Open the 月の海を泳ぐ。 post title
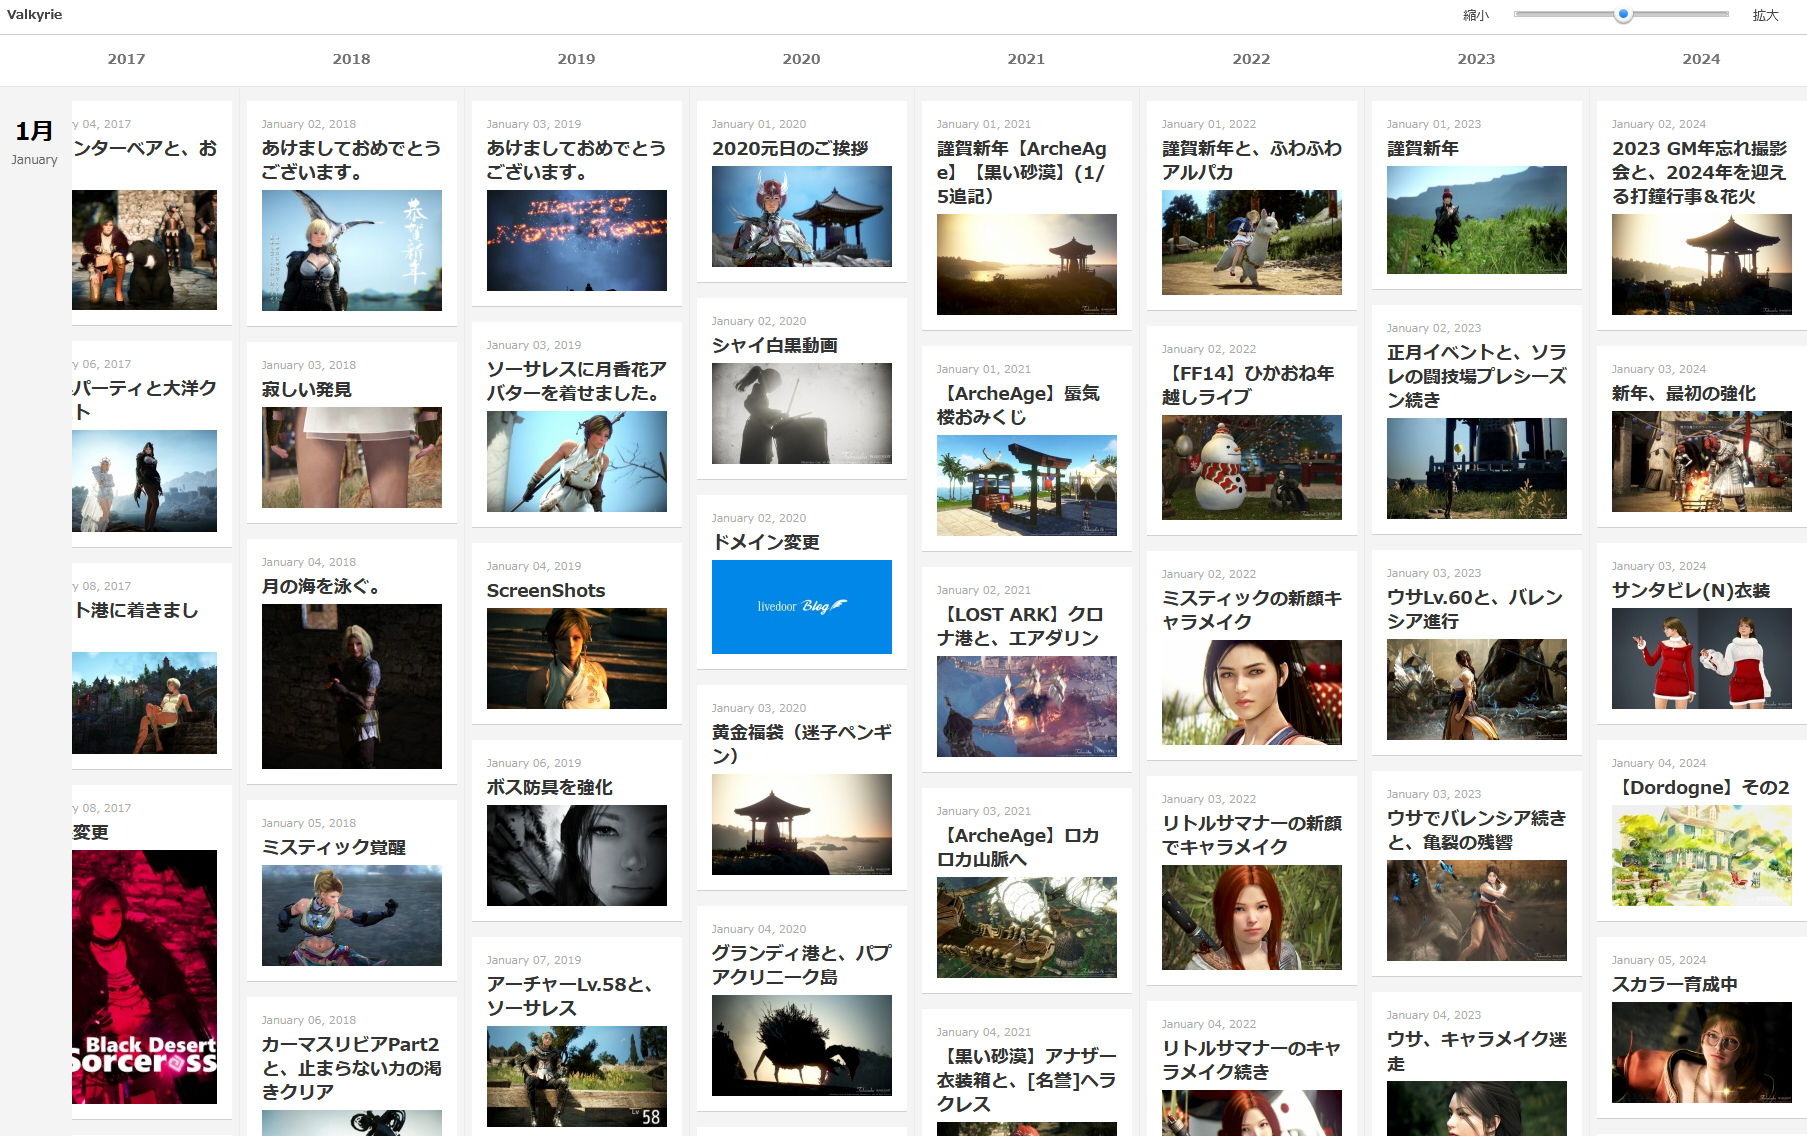Screen dimensions: 1807x1136 pyautogui.click(x=321, y=586)
